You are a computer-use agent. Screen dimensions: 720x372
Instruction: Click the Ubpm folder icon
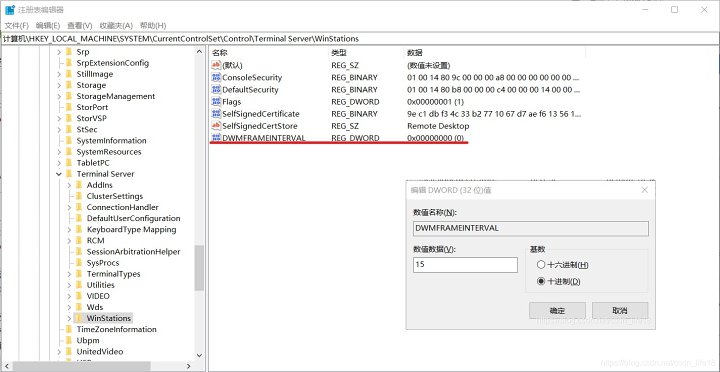click(x=69, y=340)
